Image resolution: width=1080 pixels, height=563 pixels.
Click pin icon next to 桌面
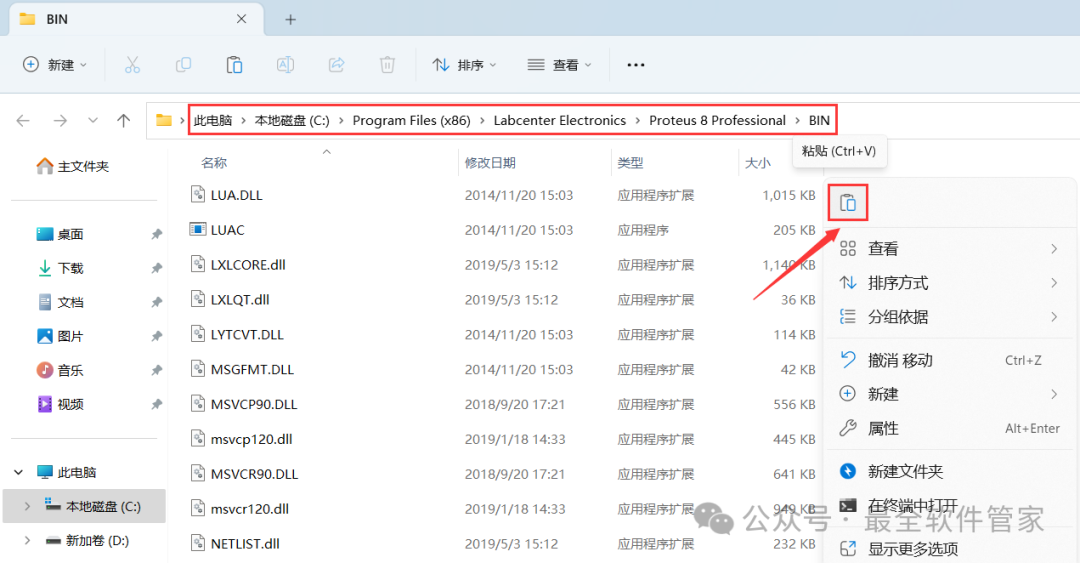[x=156, y=234]
